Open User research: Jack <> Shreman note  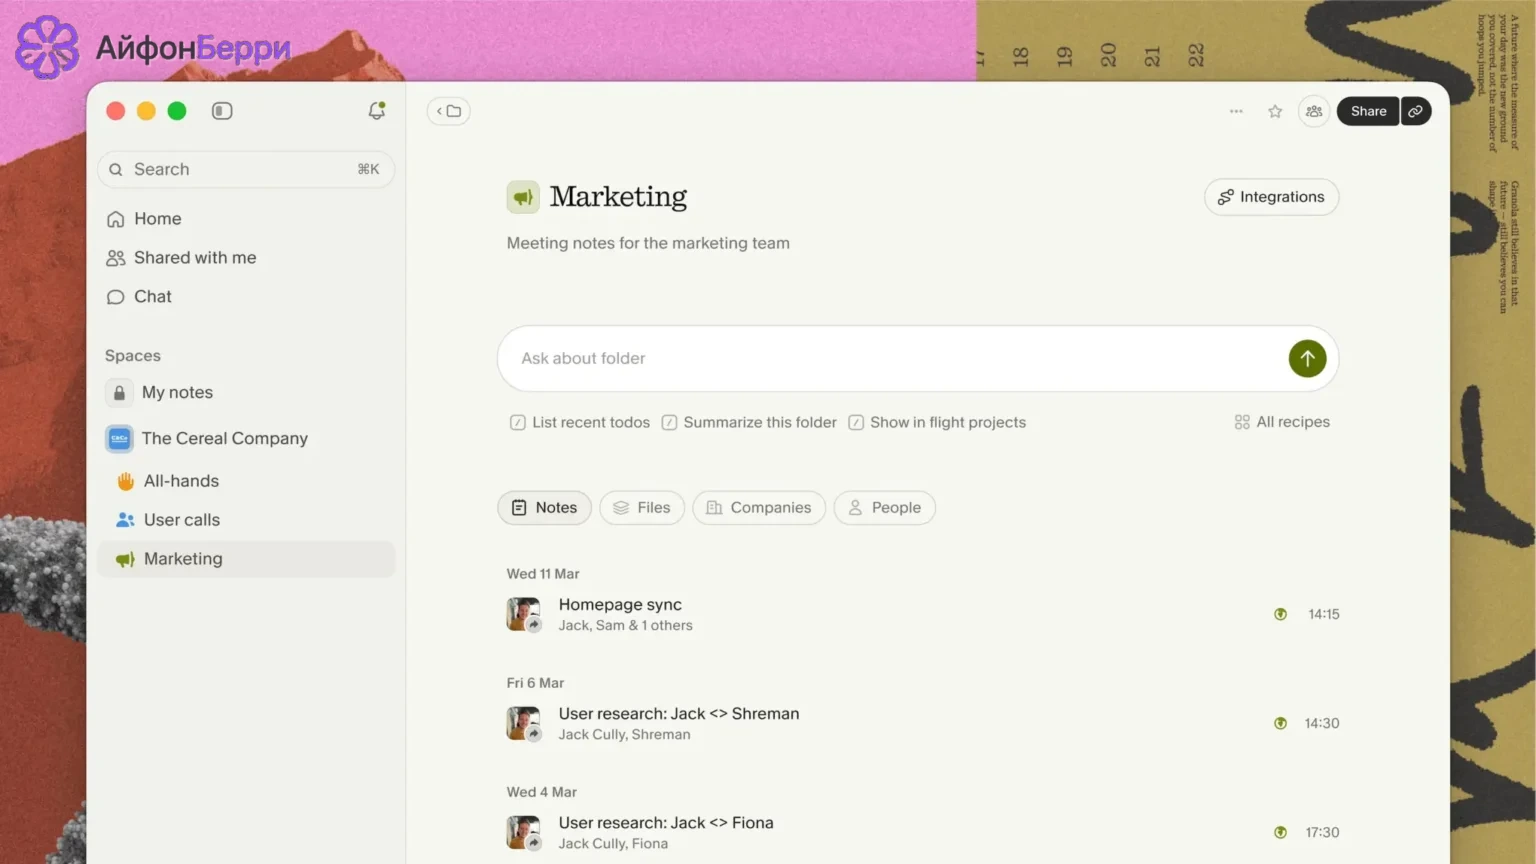coord(923,723)
